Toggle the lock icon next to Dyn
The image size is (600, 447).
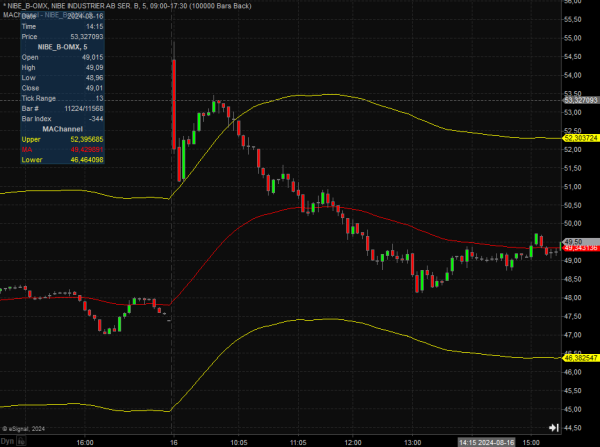(x=21, y=441)
